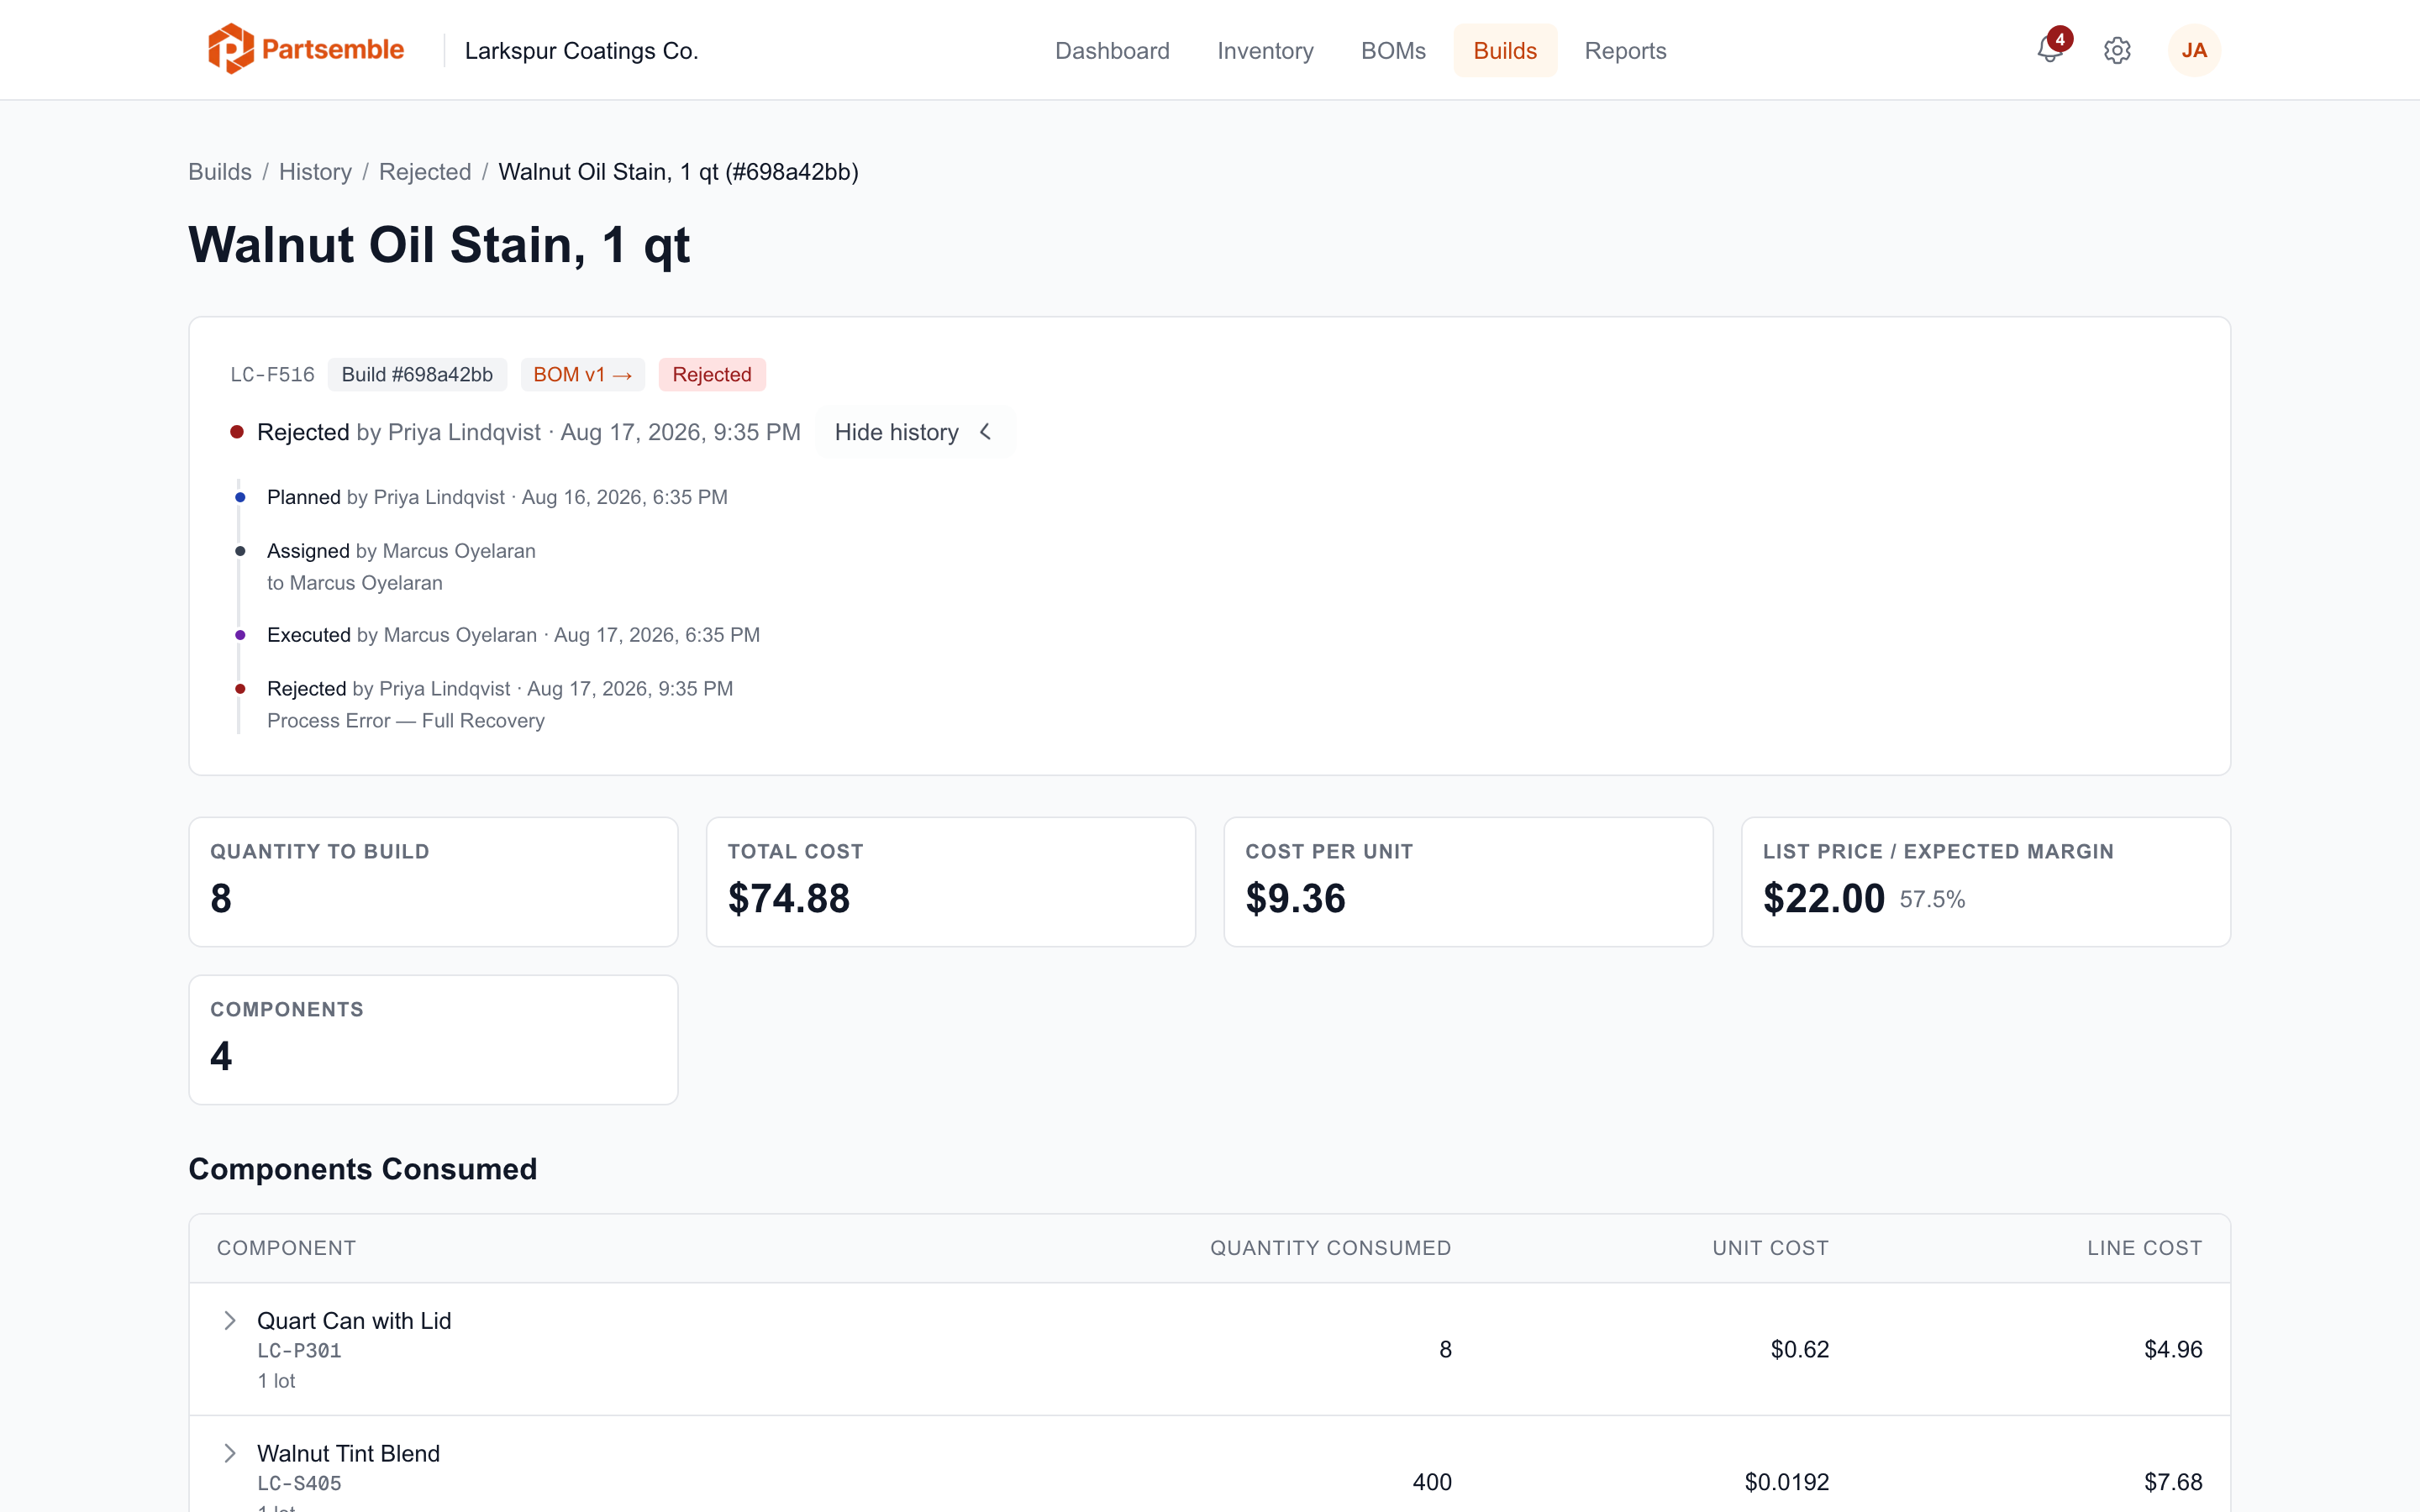Open the Reports tab
Viewport: 2420px width, 1512px height.
coord(1625,50)
